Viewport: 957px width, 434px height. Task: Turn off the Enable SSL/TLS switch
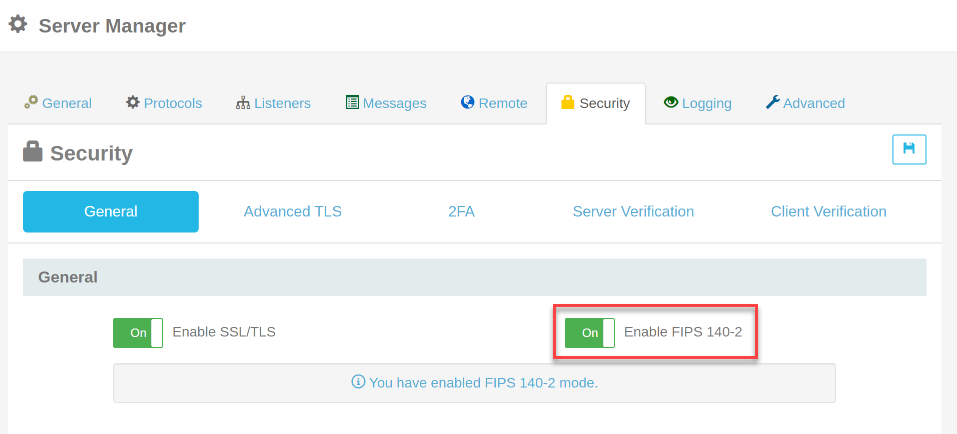pyautogui.click(x=138, y=333)
